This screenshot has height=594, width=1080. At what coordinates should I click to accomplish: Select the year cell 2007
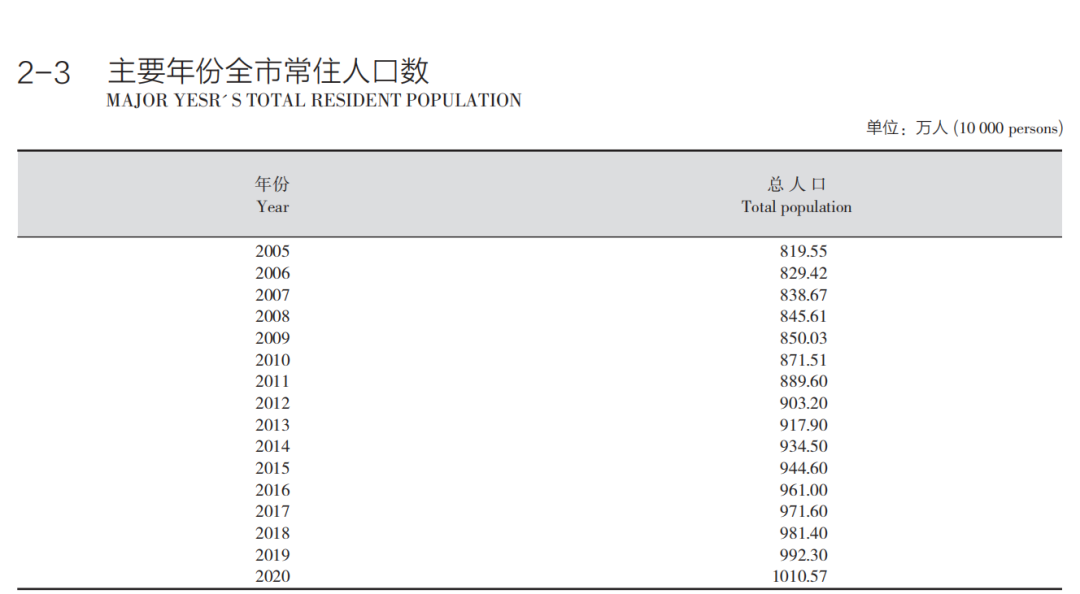point(273,295)
